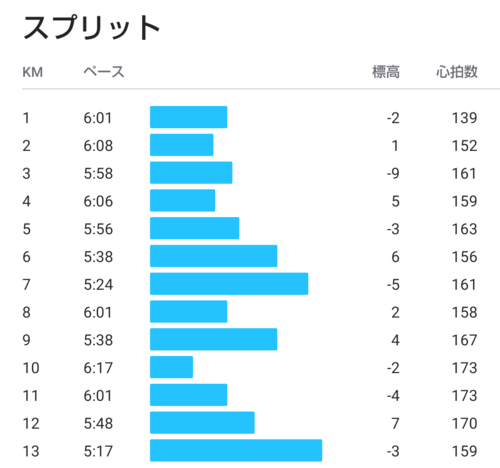
Task: Click the スプリット heading
Action: click(x=91, y=28)
